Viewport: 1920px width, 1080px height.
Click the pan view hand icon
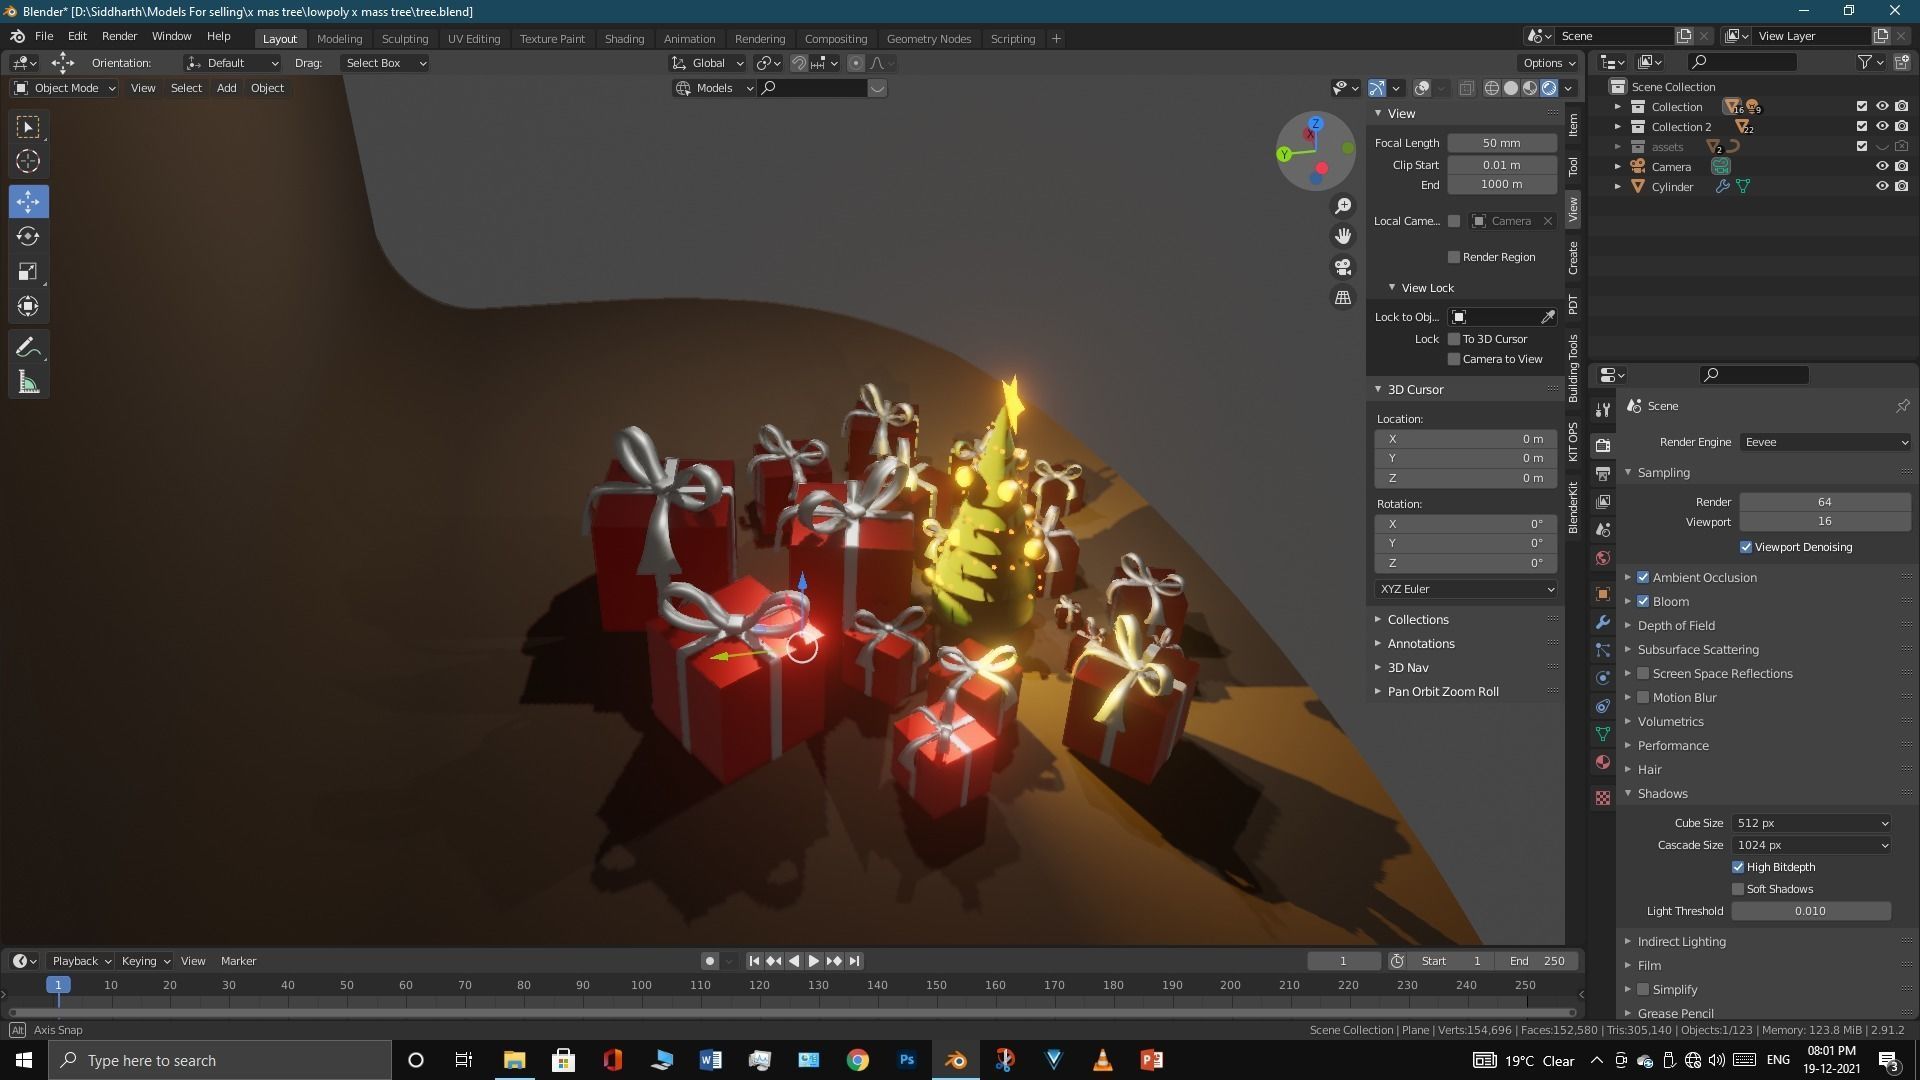[x=1343, y=236]
